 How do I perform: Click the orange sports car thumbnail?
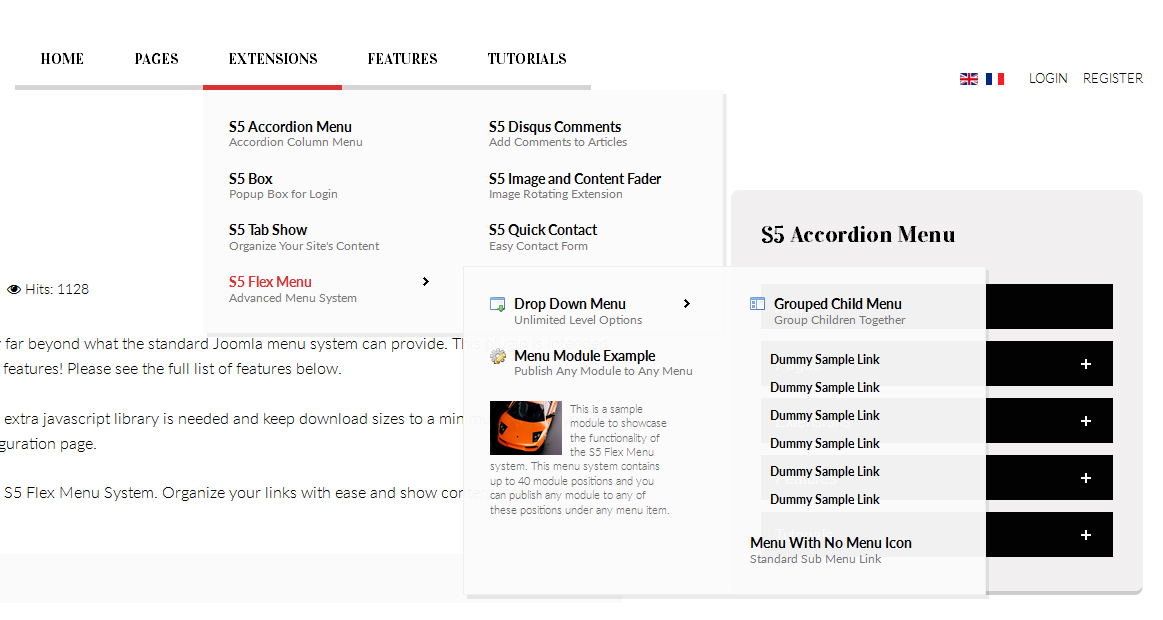[x=526, y=428]
